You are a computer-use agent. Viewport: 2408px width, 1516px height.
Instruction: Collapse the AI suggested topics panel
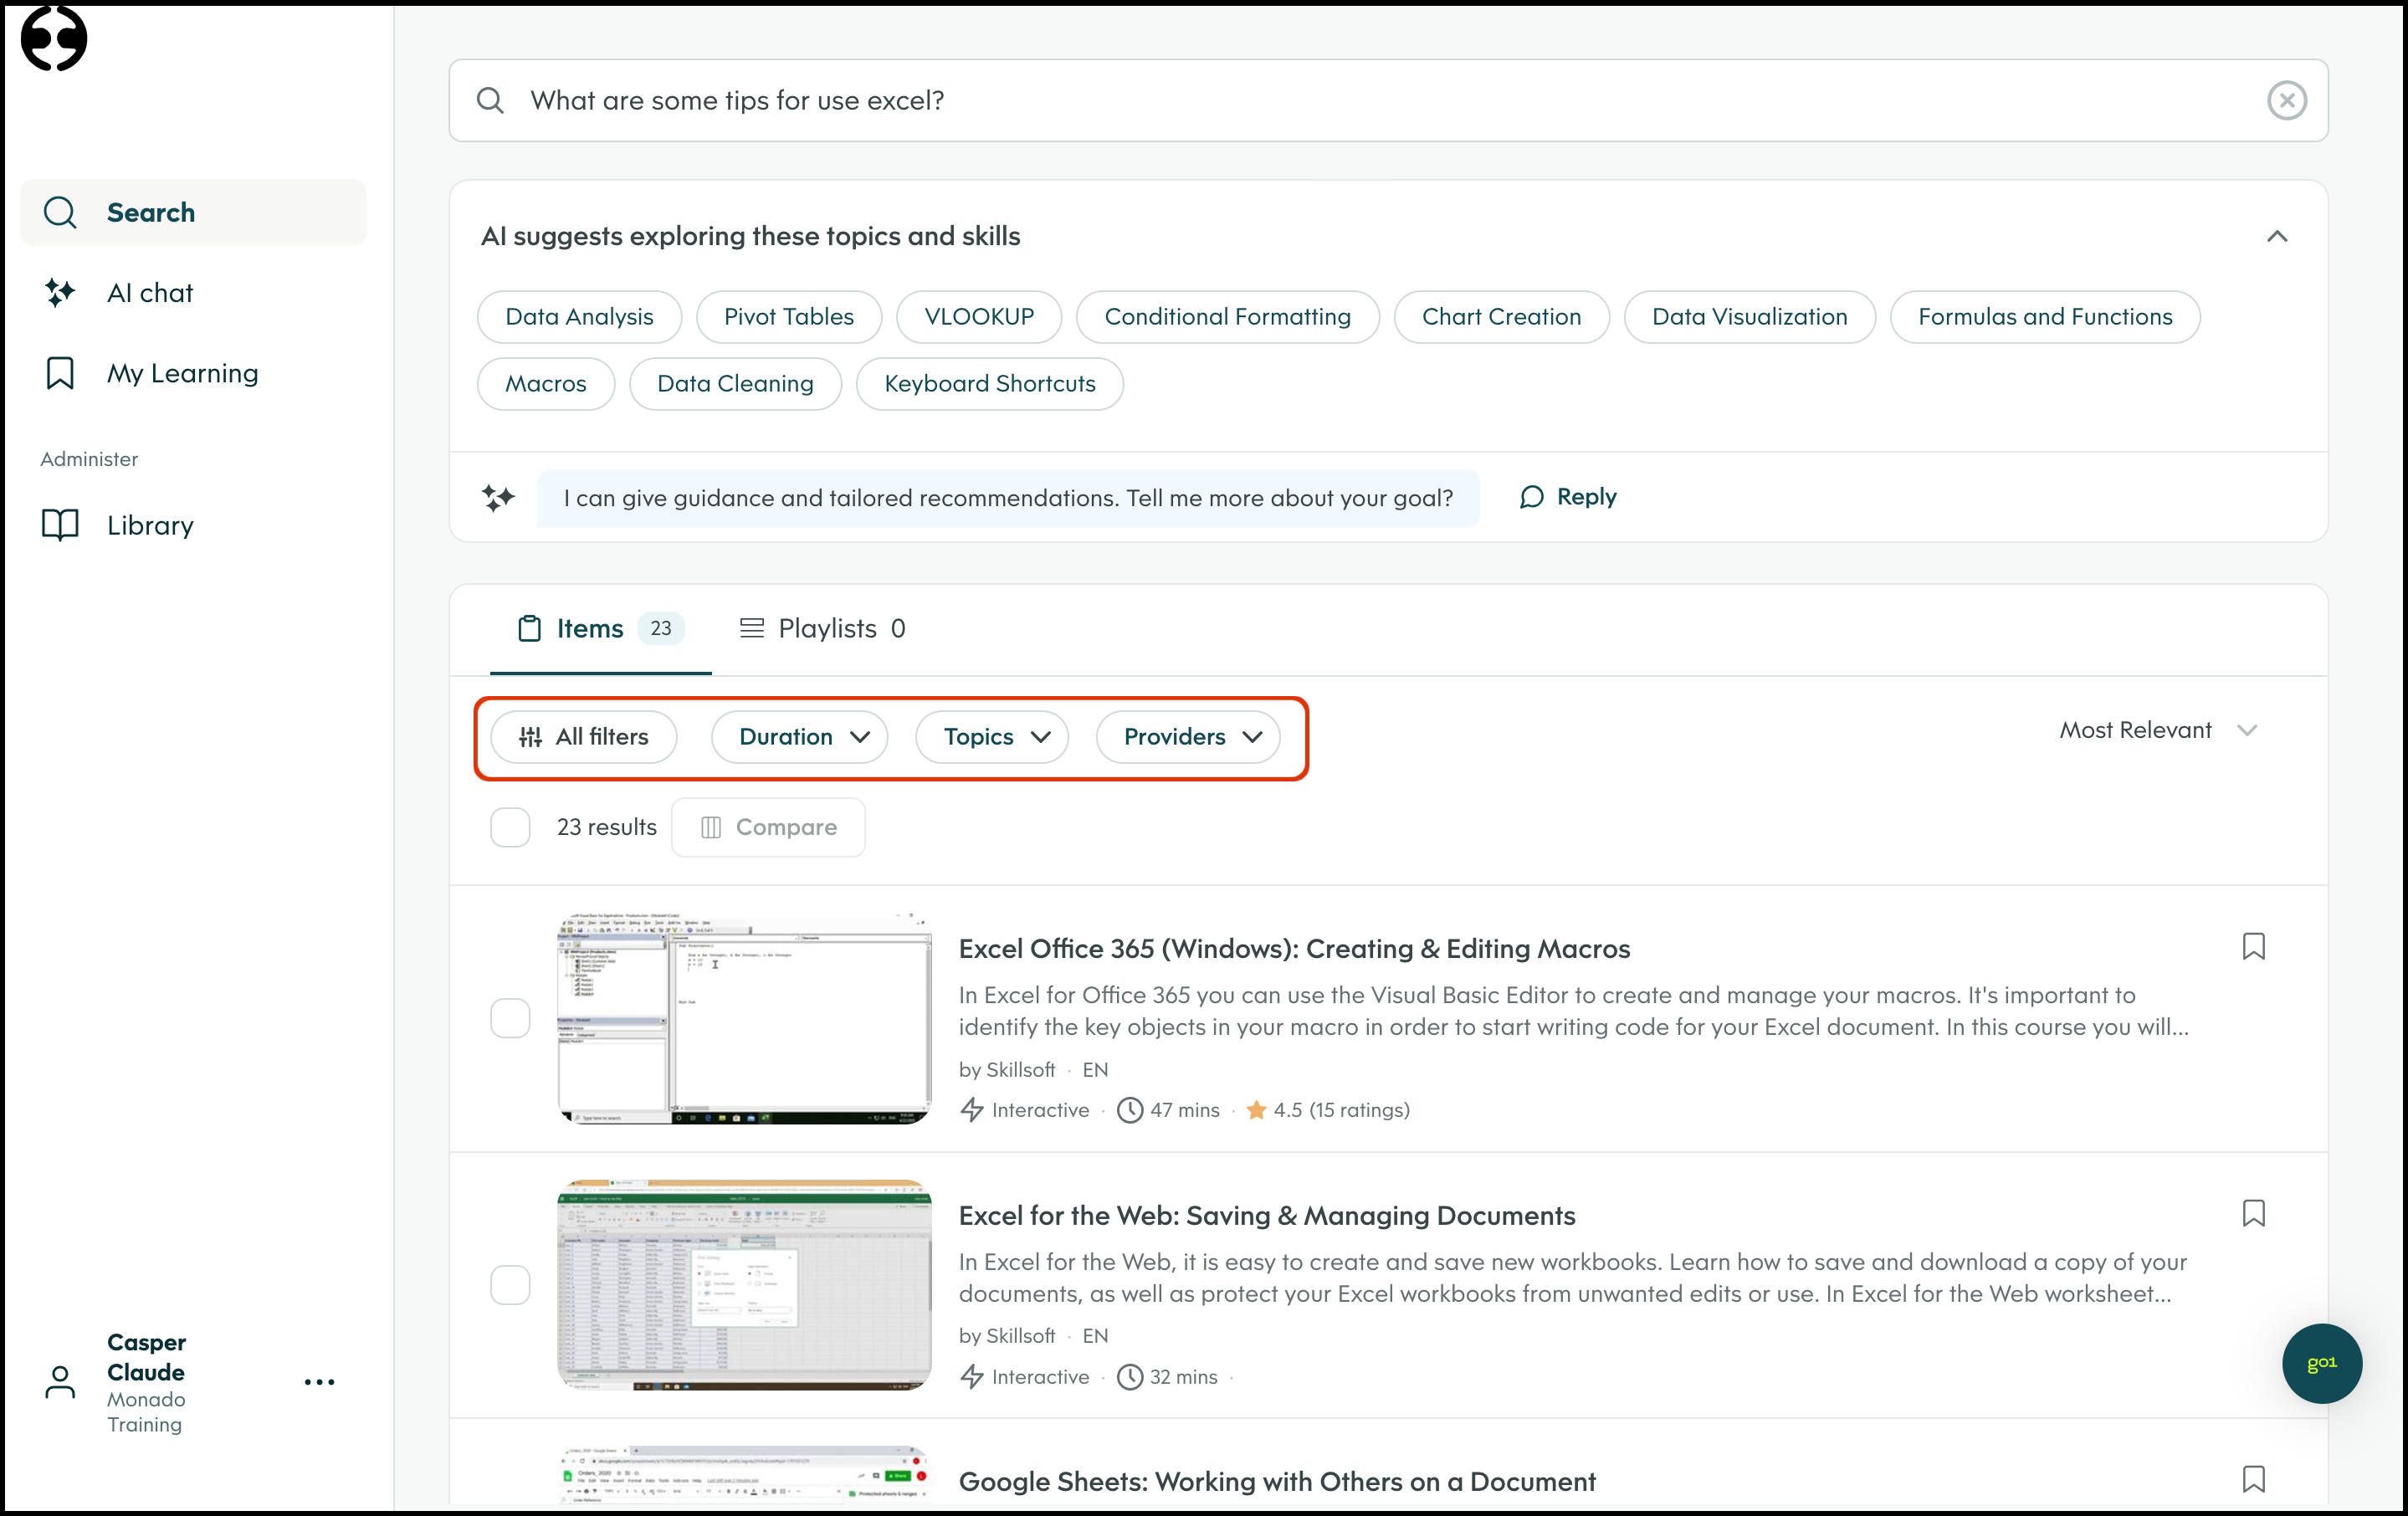(x=2277, y=236)
